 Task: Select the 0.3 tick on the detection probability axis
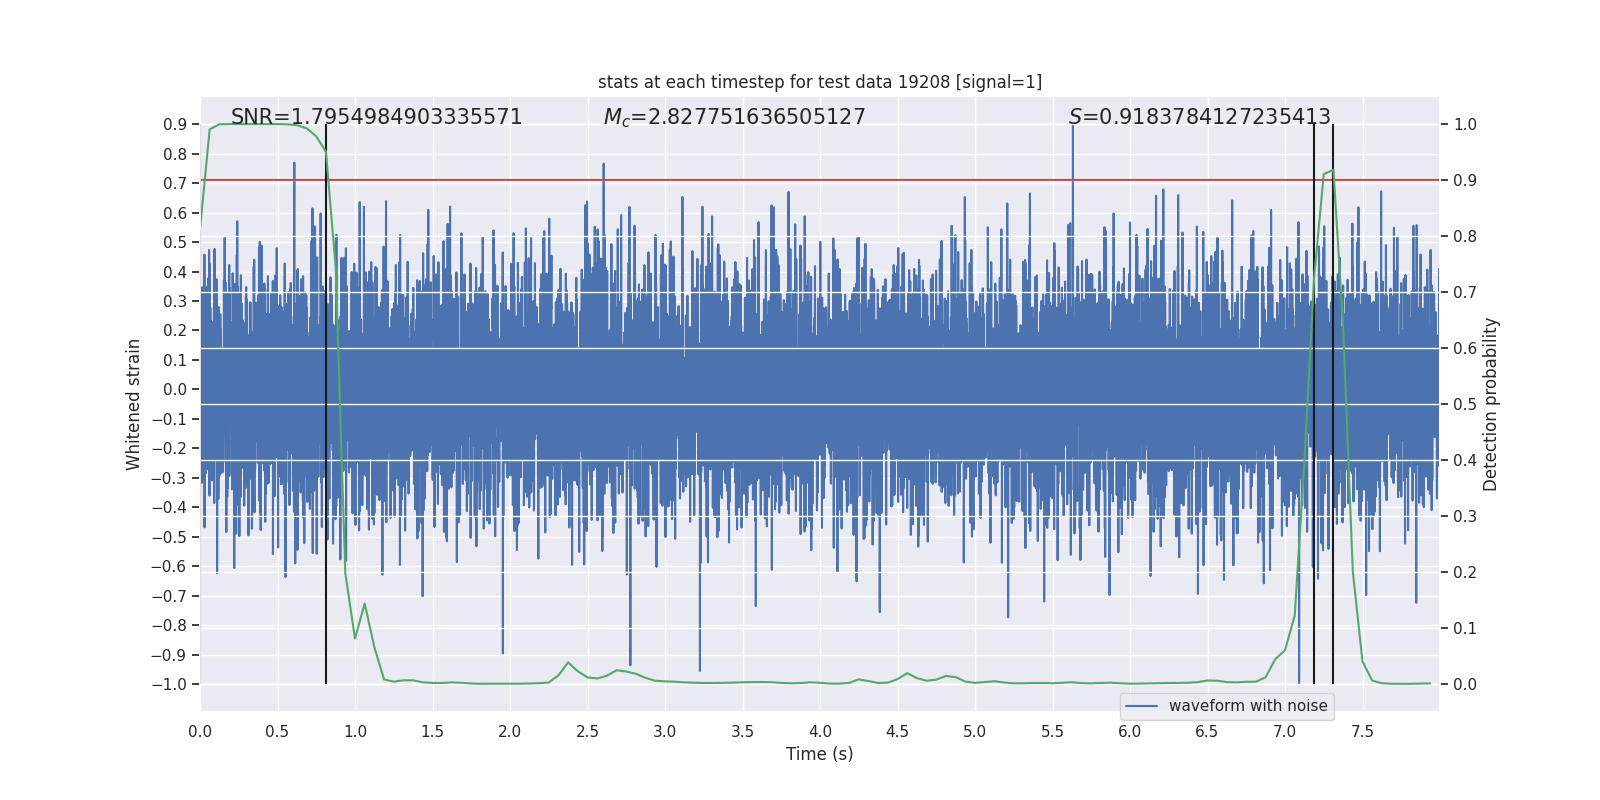point(1465,517)
